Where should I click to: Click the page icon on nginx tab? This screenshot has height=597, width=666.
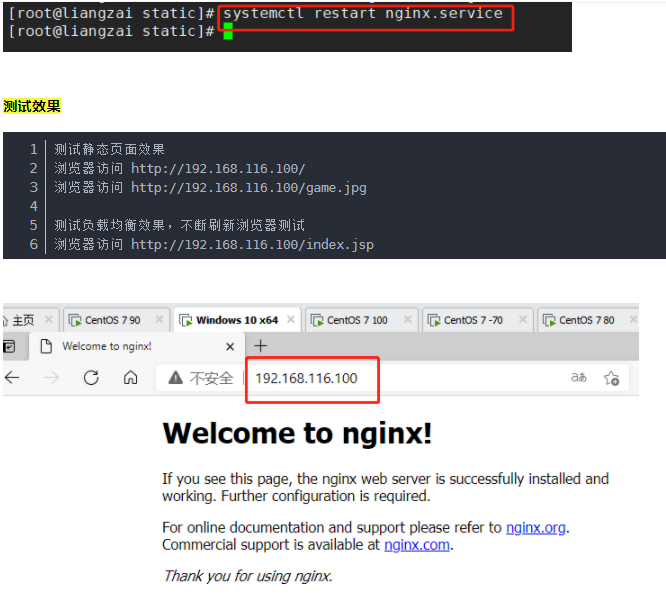46,346
